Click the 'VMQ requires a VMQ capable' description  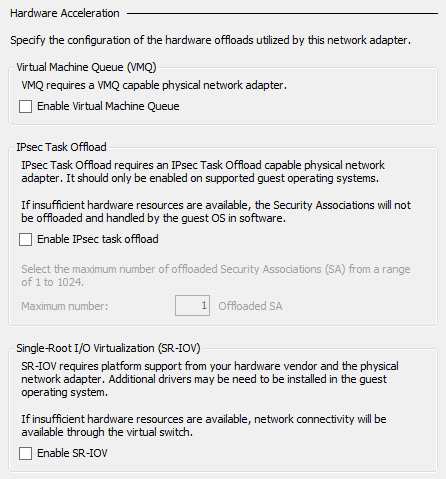(x=154, y=85)
